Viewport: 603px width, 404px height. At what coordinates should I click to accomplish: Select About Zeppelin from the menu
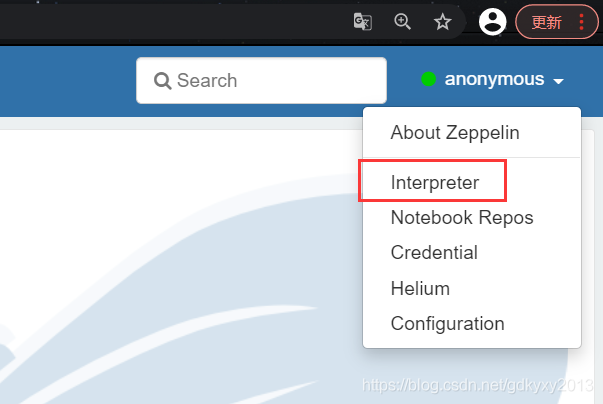click(455, 132)
